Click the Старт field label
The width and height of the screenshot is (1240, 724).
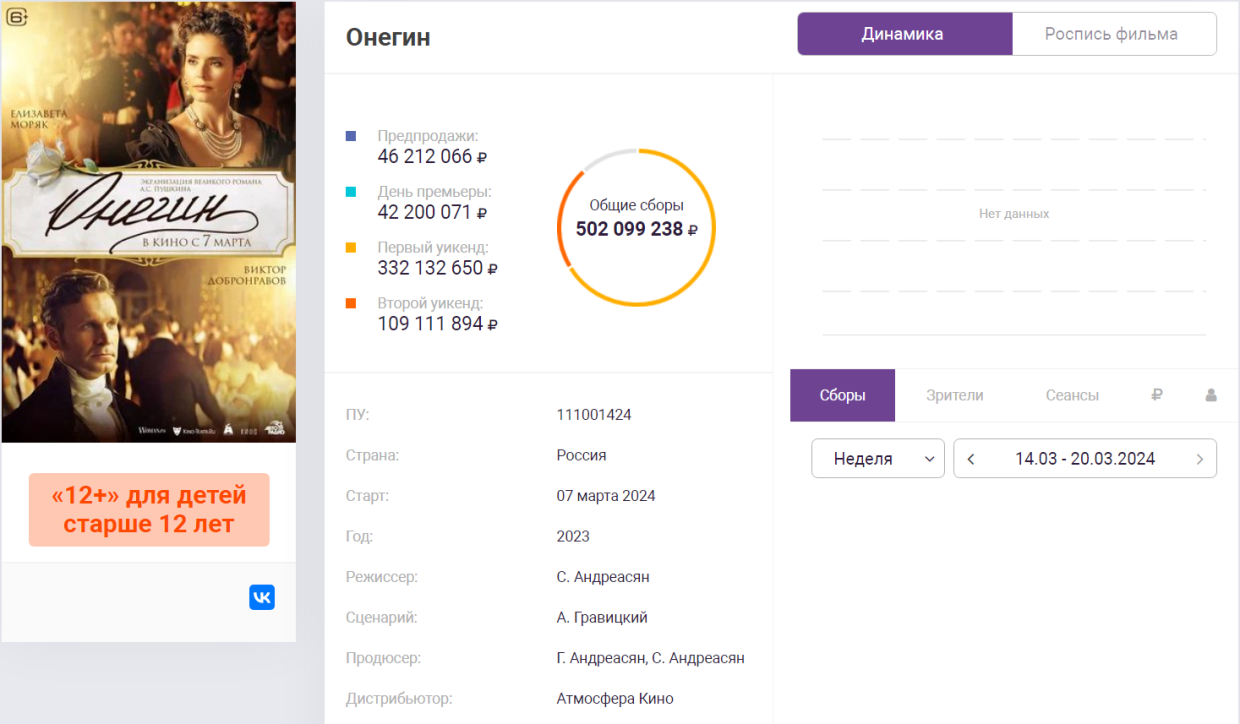click(368, 496)
